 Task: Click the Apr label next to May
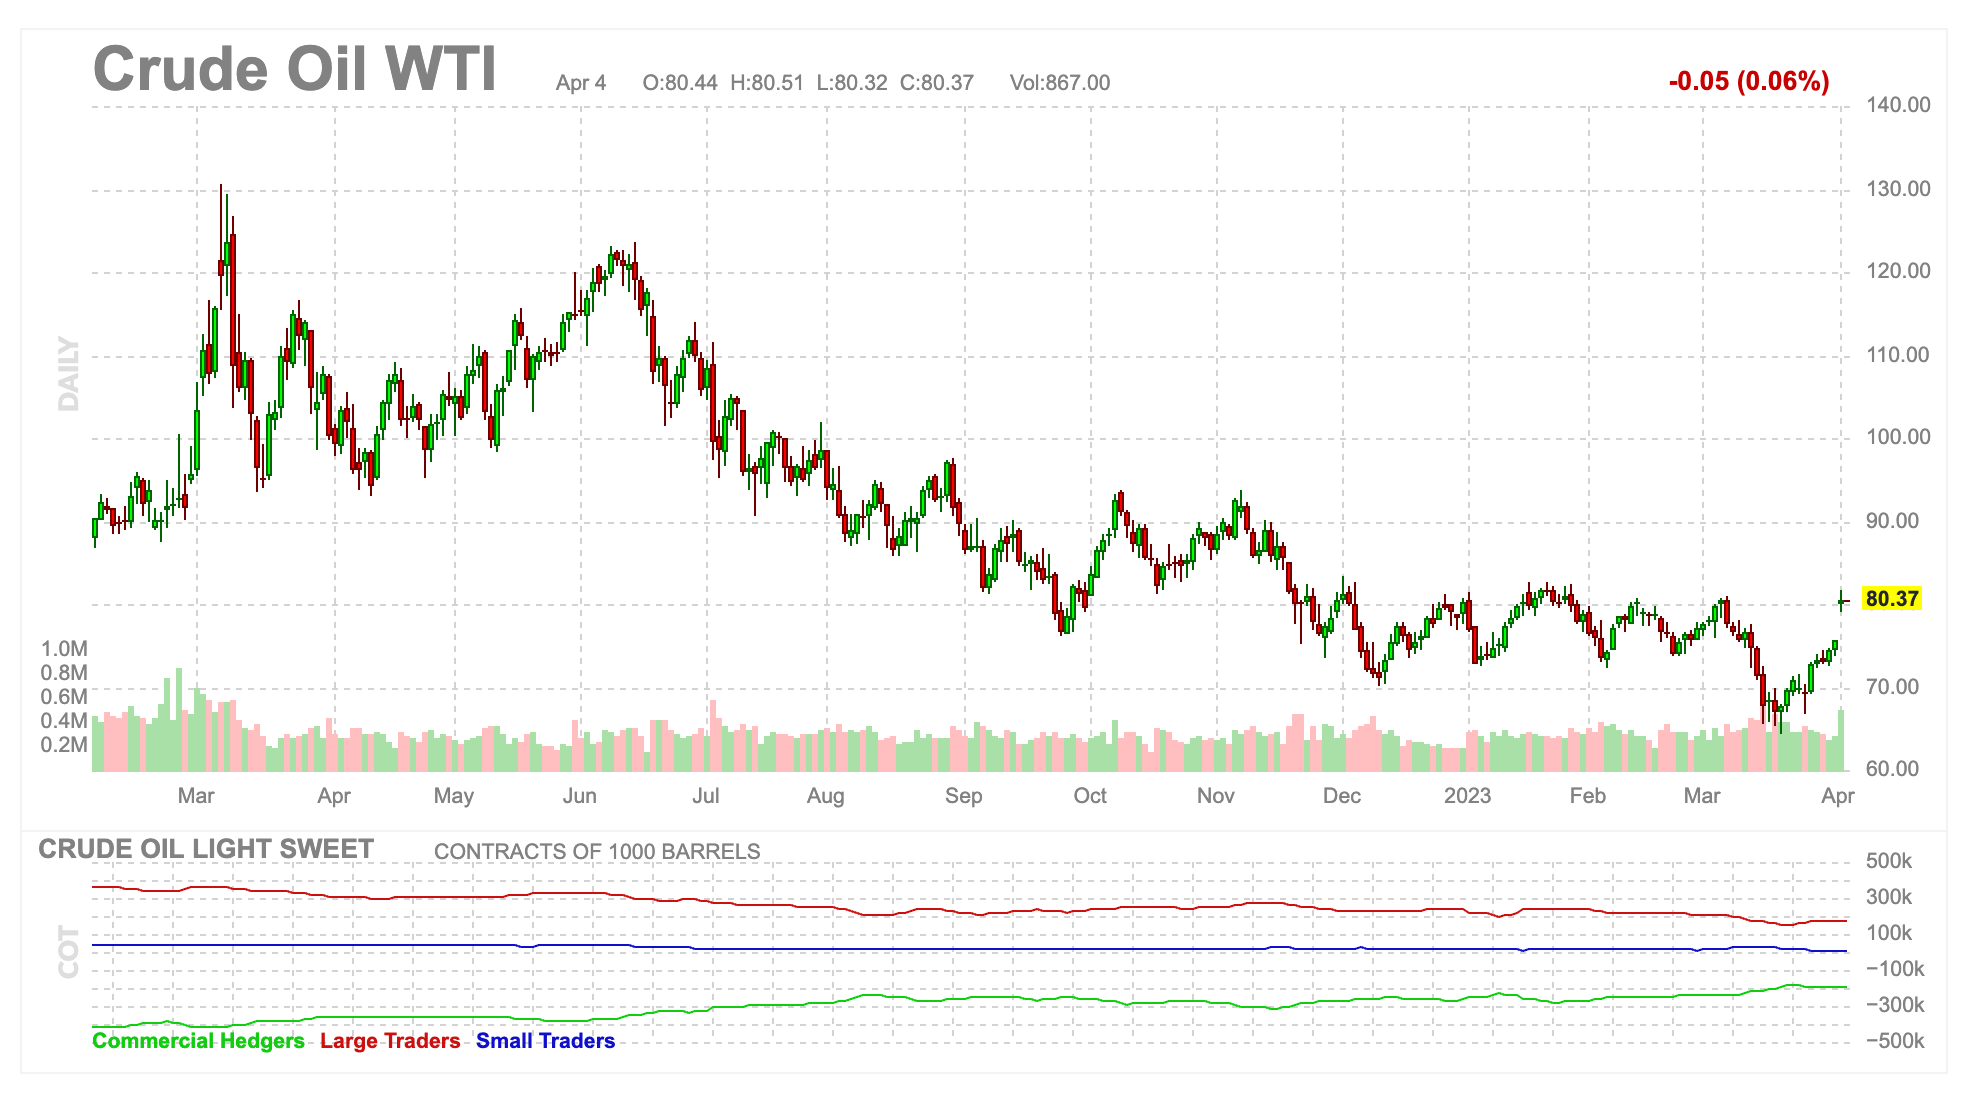334,796
